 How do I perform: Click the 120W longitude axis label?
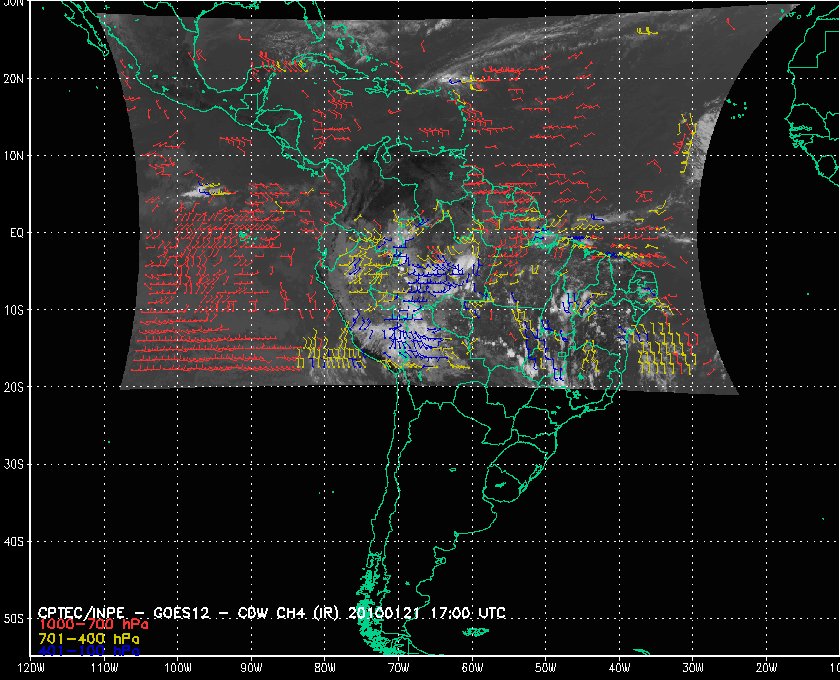(x=31, y=669)
